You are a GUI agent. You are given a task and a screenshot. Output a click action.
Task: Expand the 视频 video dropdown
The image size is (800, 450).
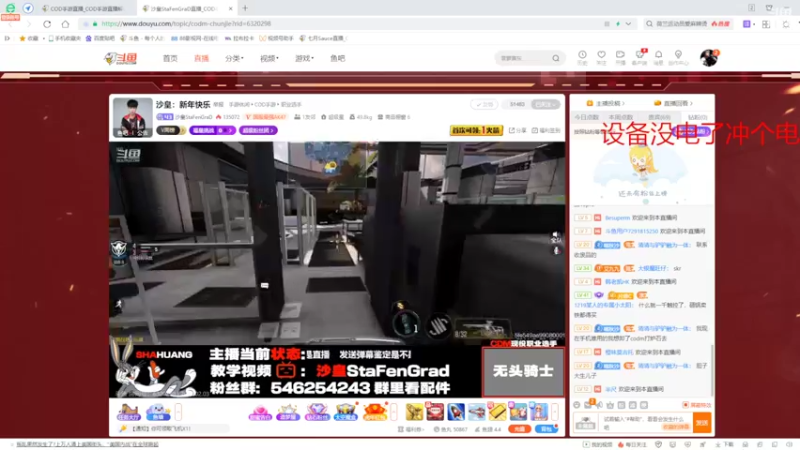269,58
